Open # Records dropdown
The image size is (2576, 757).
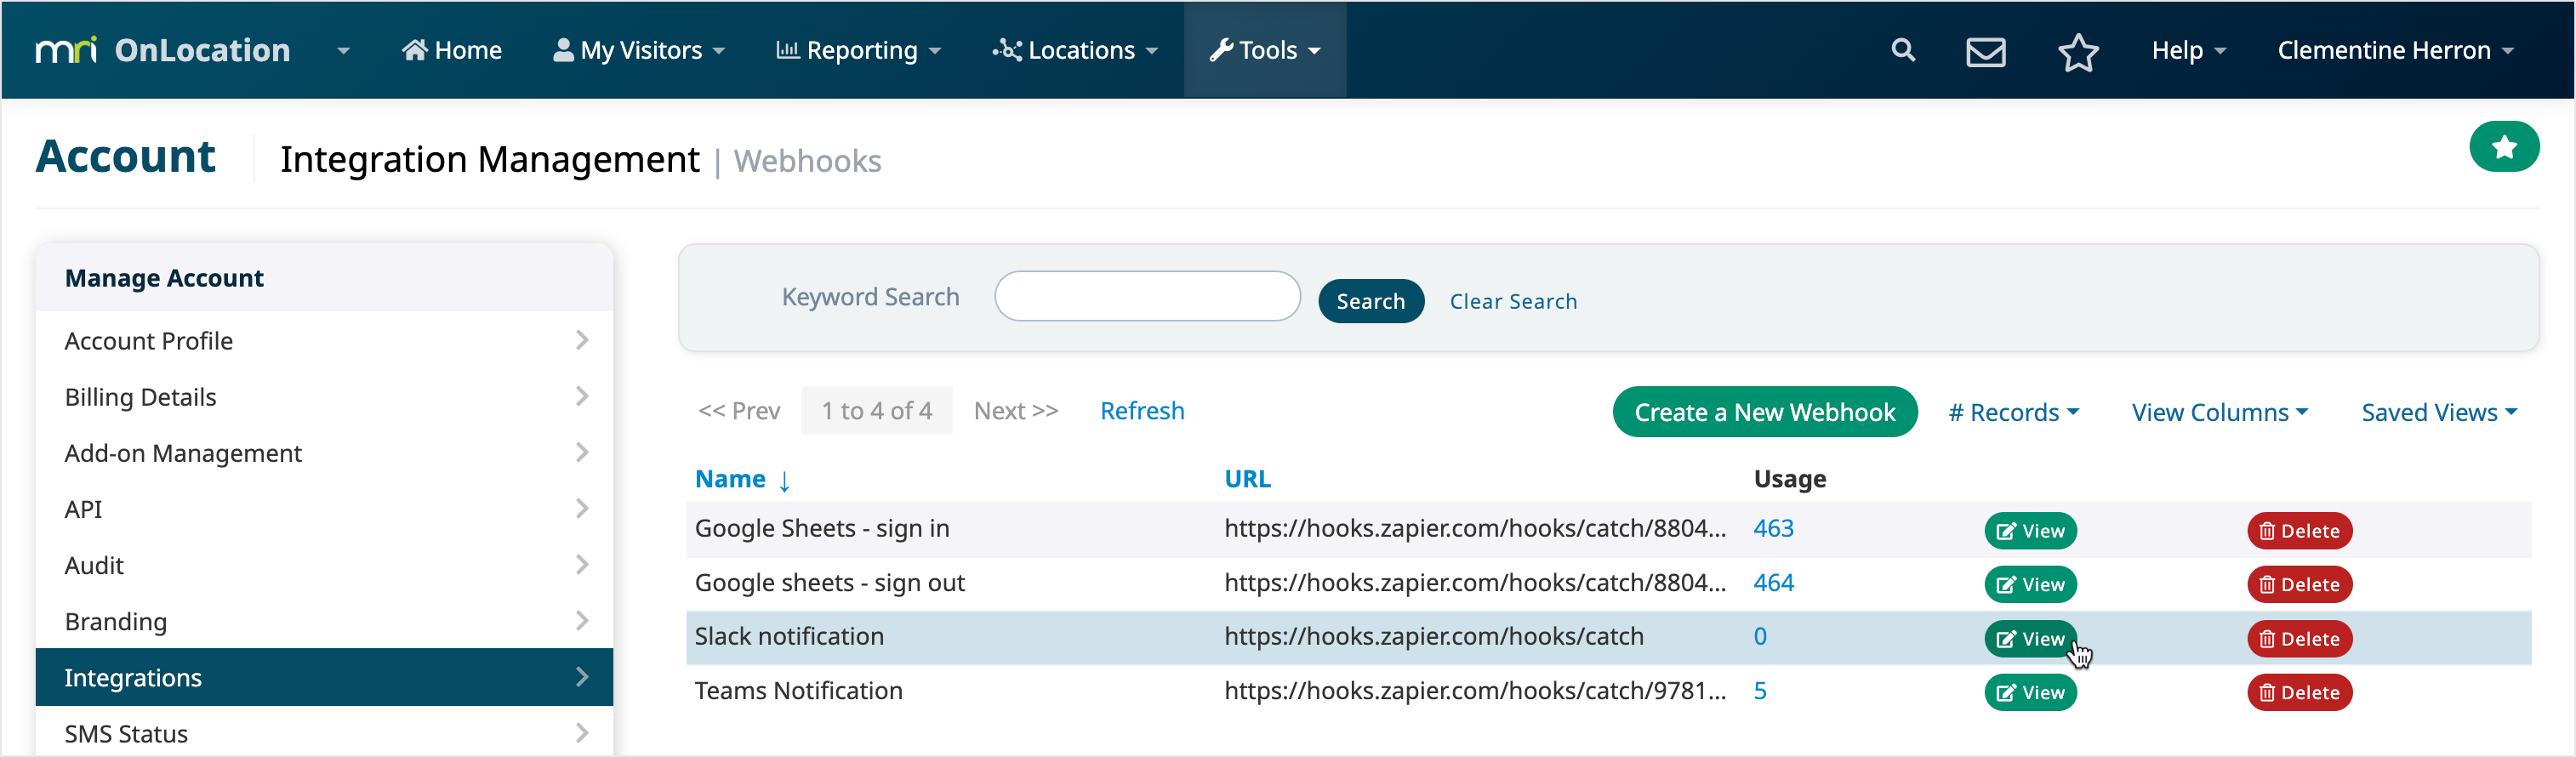pos(2013,412)
